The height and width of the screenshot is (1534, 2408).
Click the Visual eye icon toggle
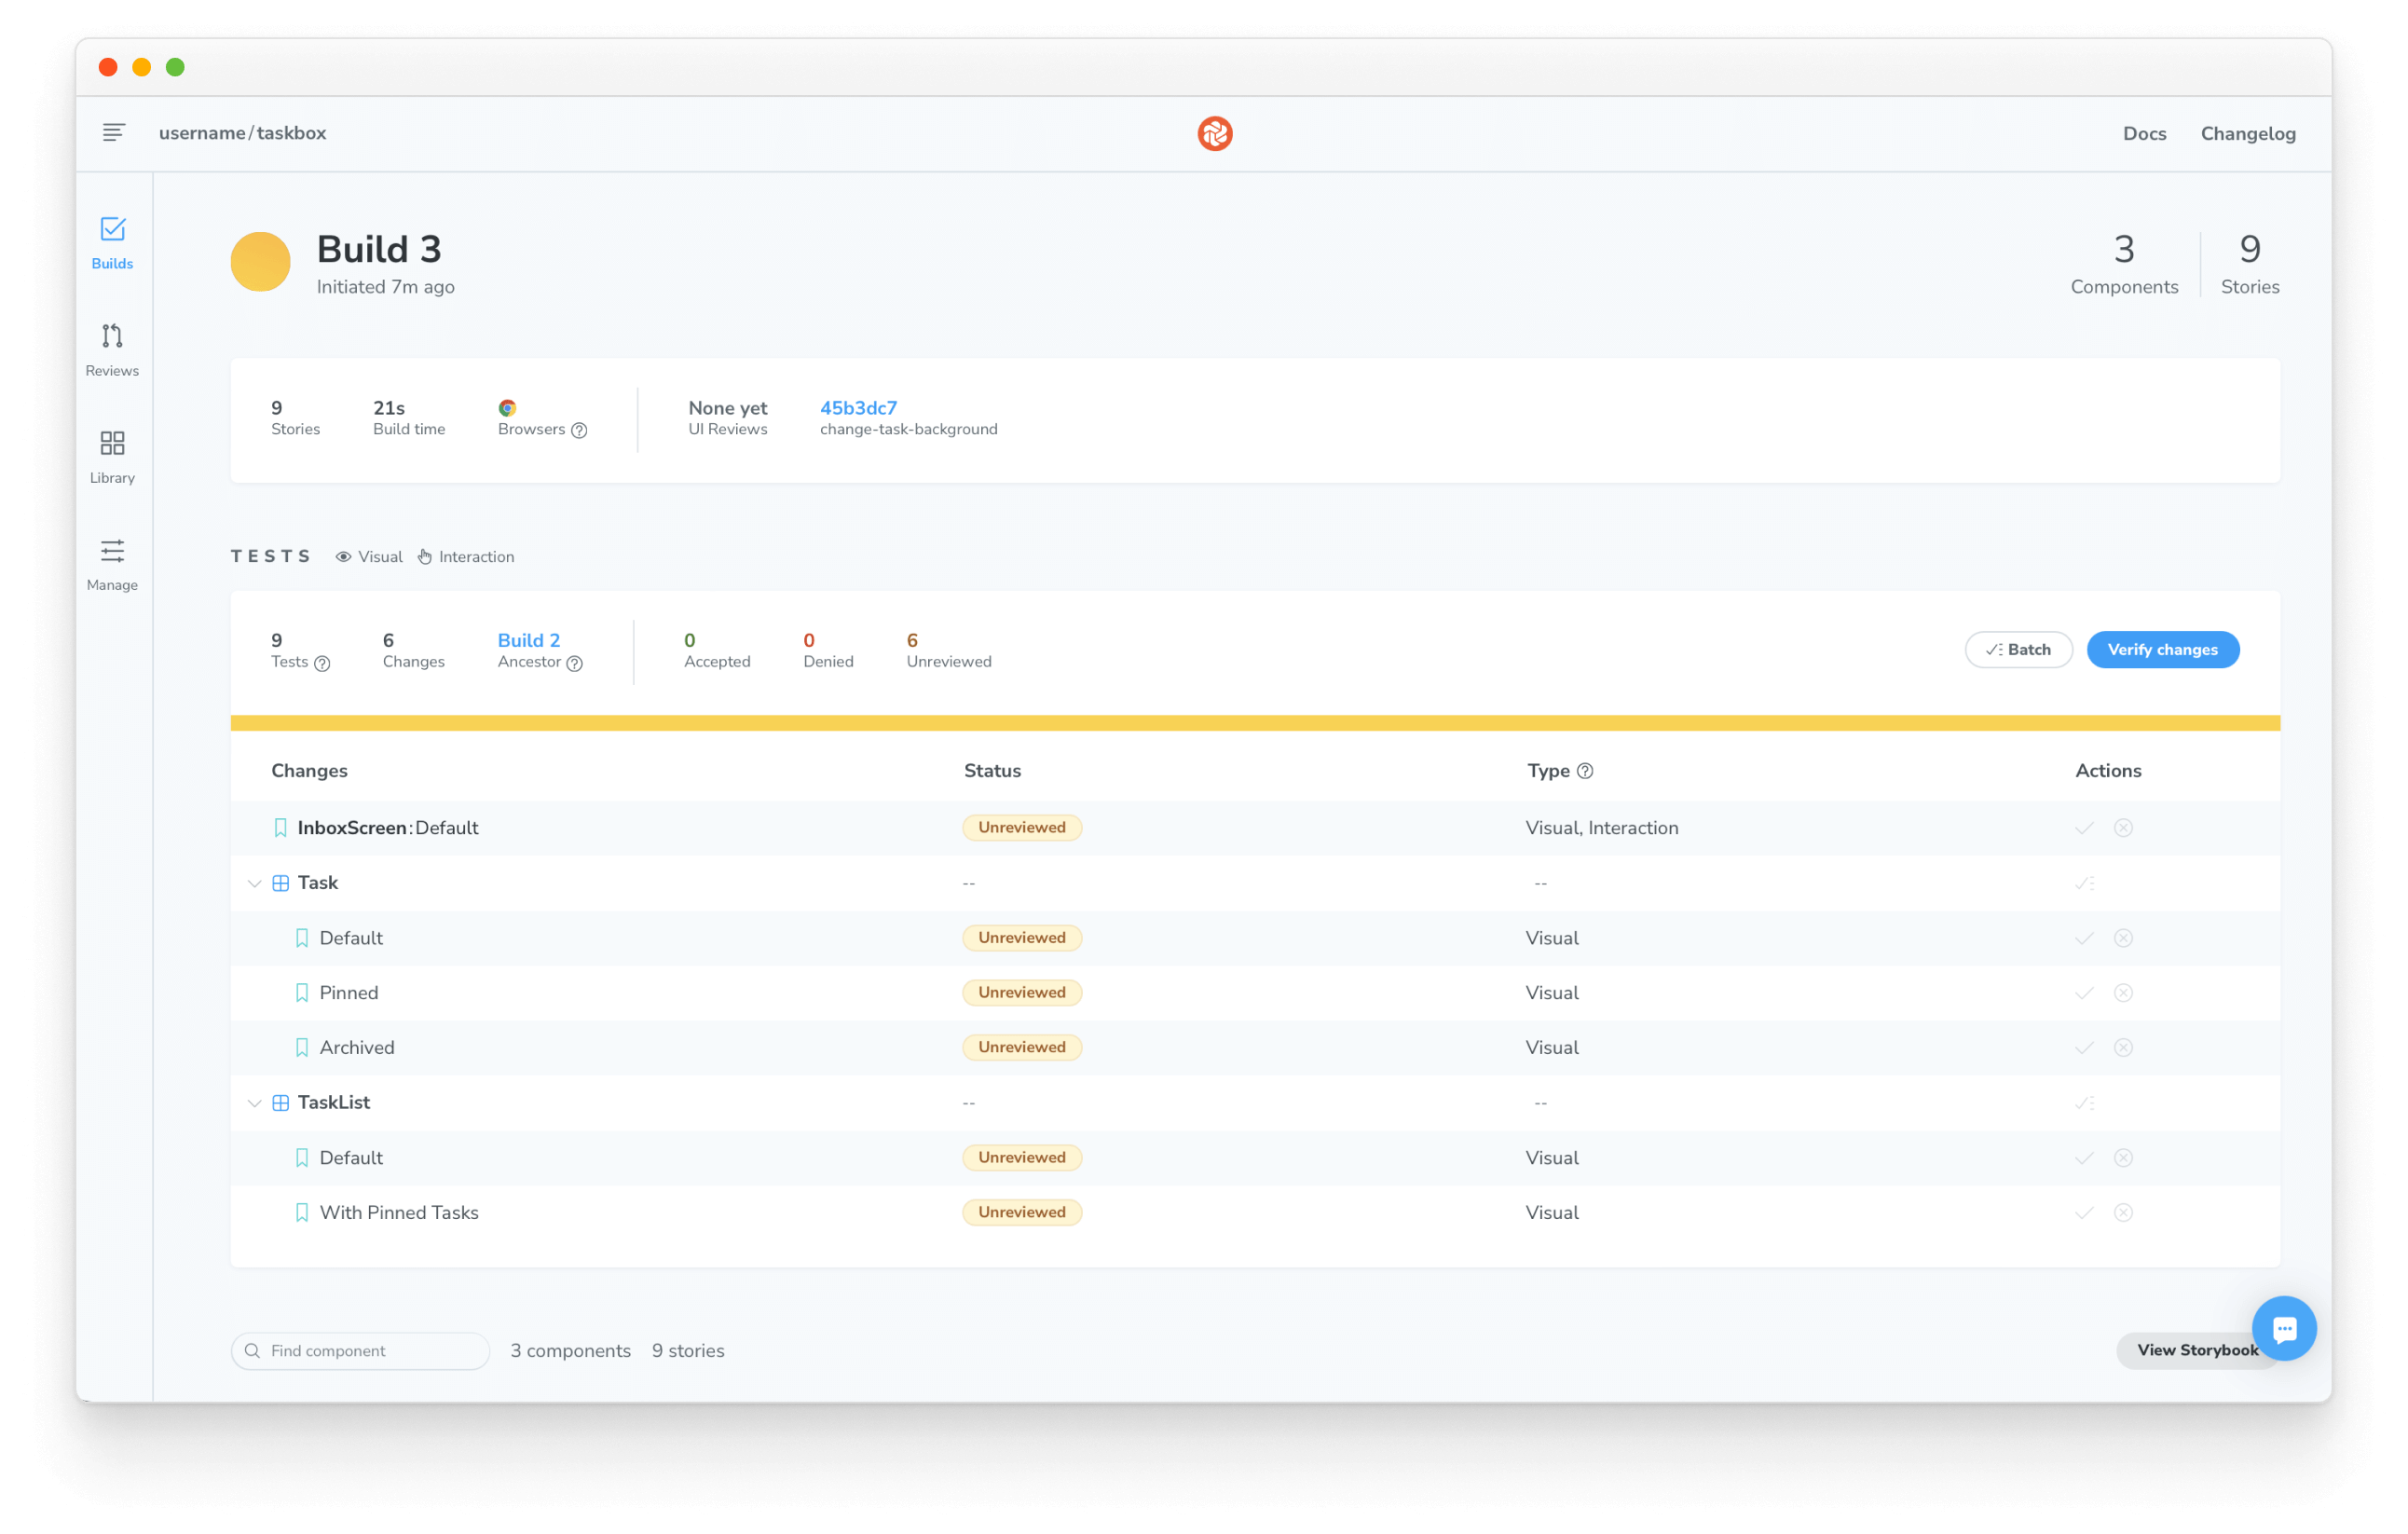pyautogui.click(x=346, y=556)
